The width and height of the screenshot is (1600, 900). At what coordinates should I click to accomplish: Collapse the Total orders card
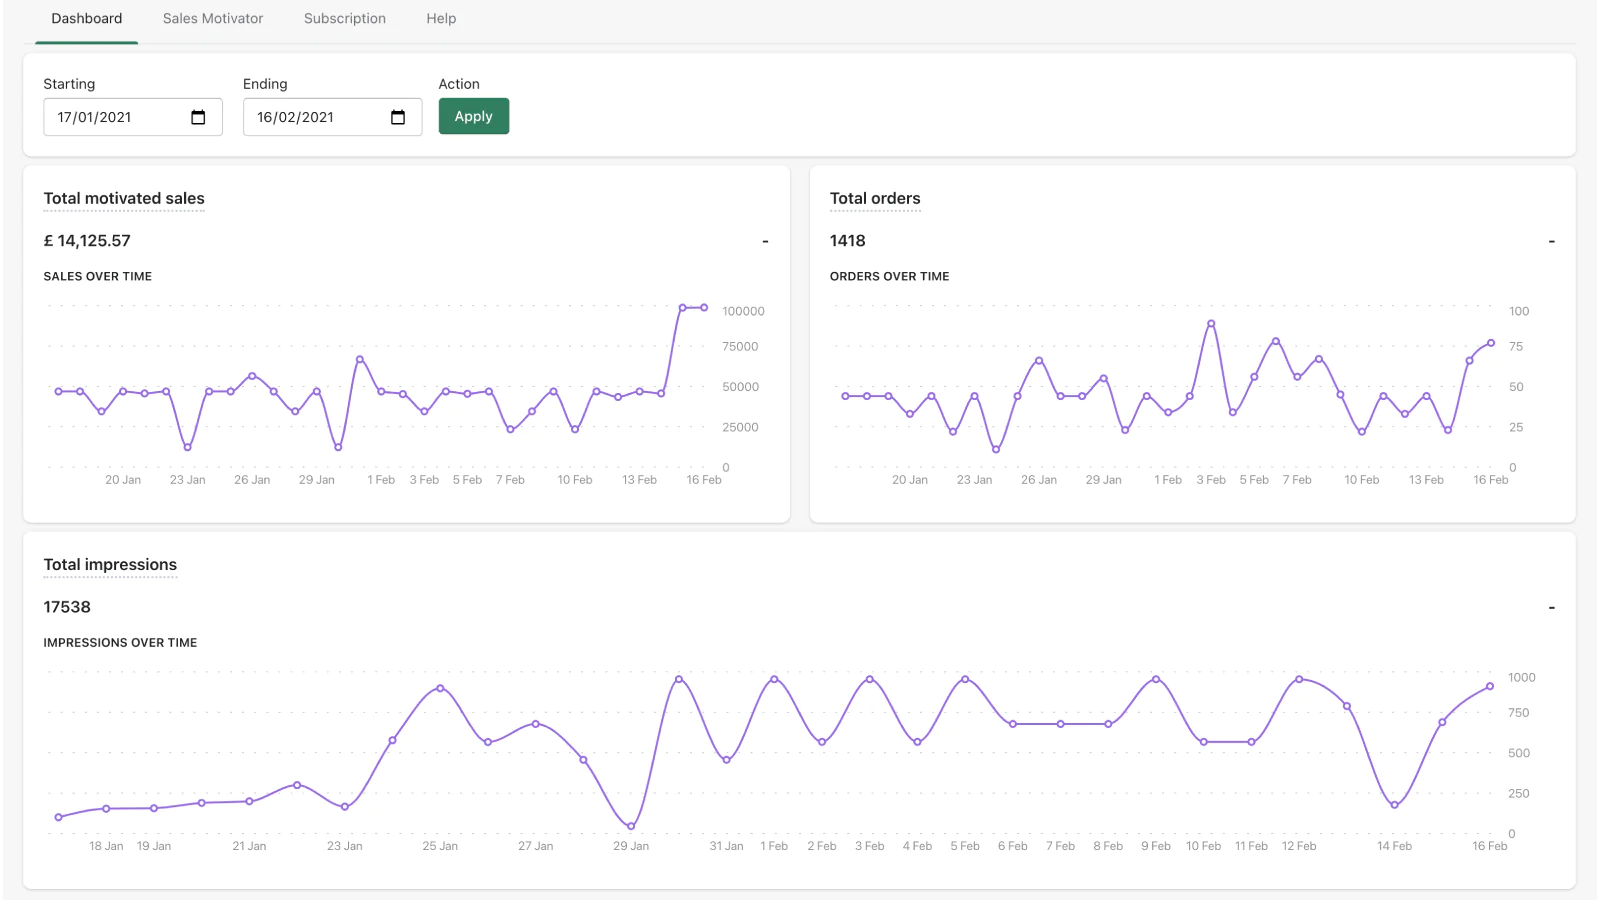coord(1551,241)
